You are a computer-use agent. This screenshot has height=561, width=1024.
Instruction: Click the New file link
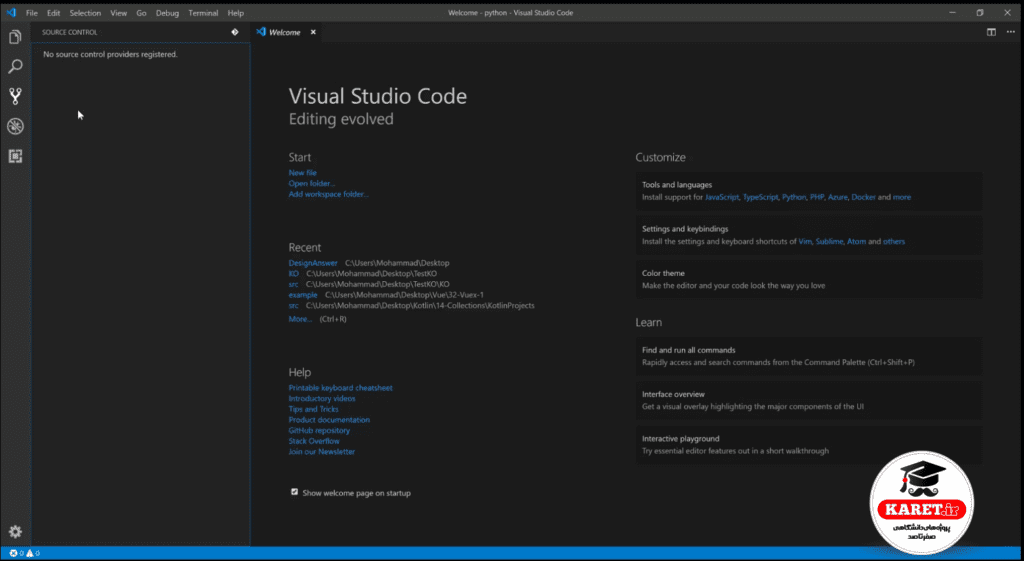point(302,172)
